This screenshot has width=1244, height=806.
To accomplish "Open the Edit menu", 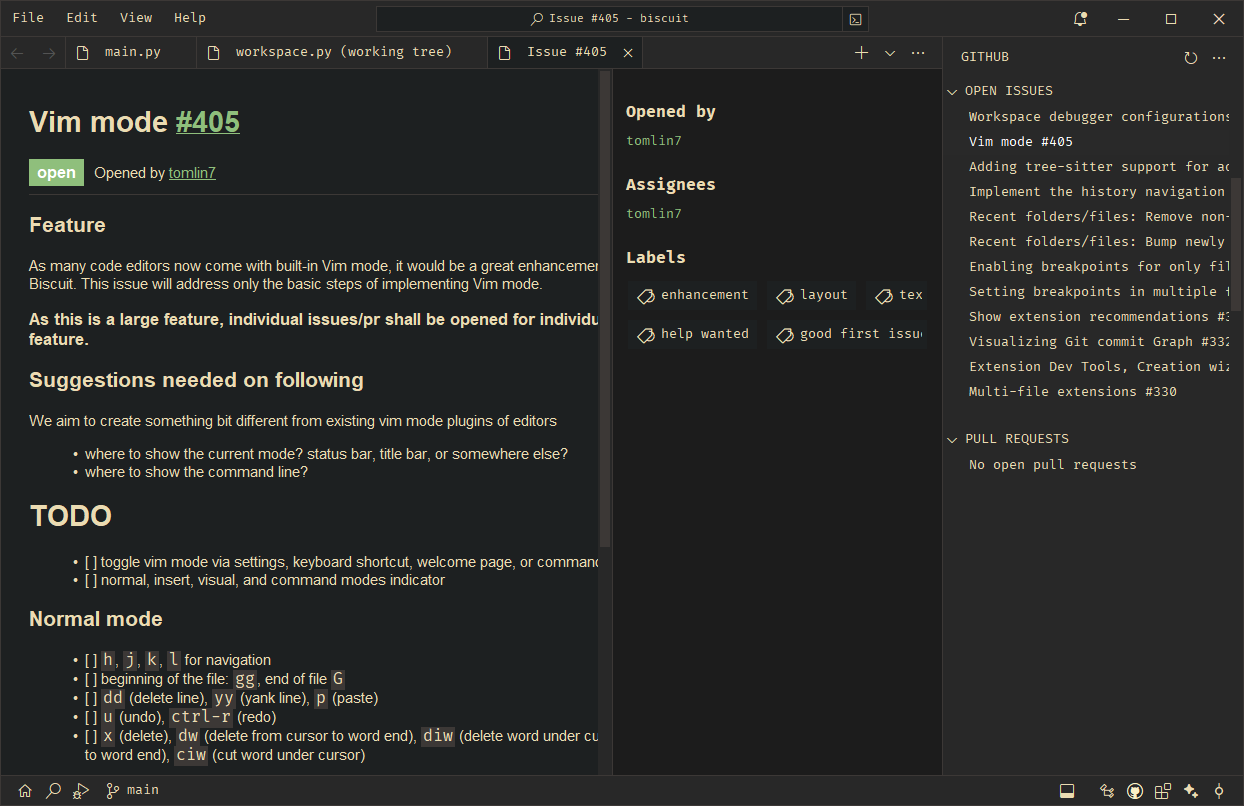I will point(82,17).
